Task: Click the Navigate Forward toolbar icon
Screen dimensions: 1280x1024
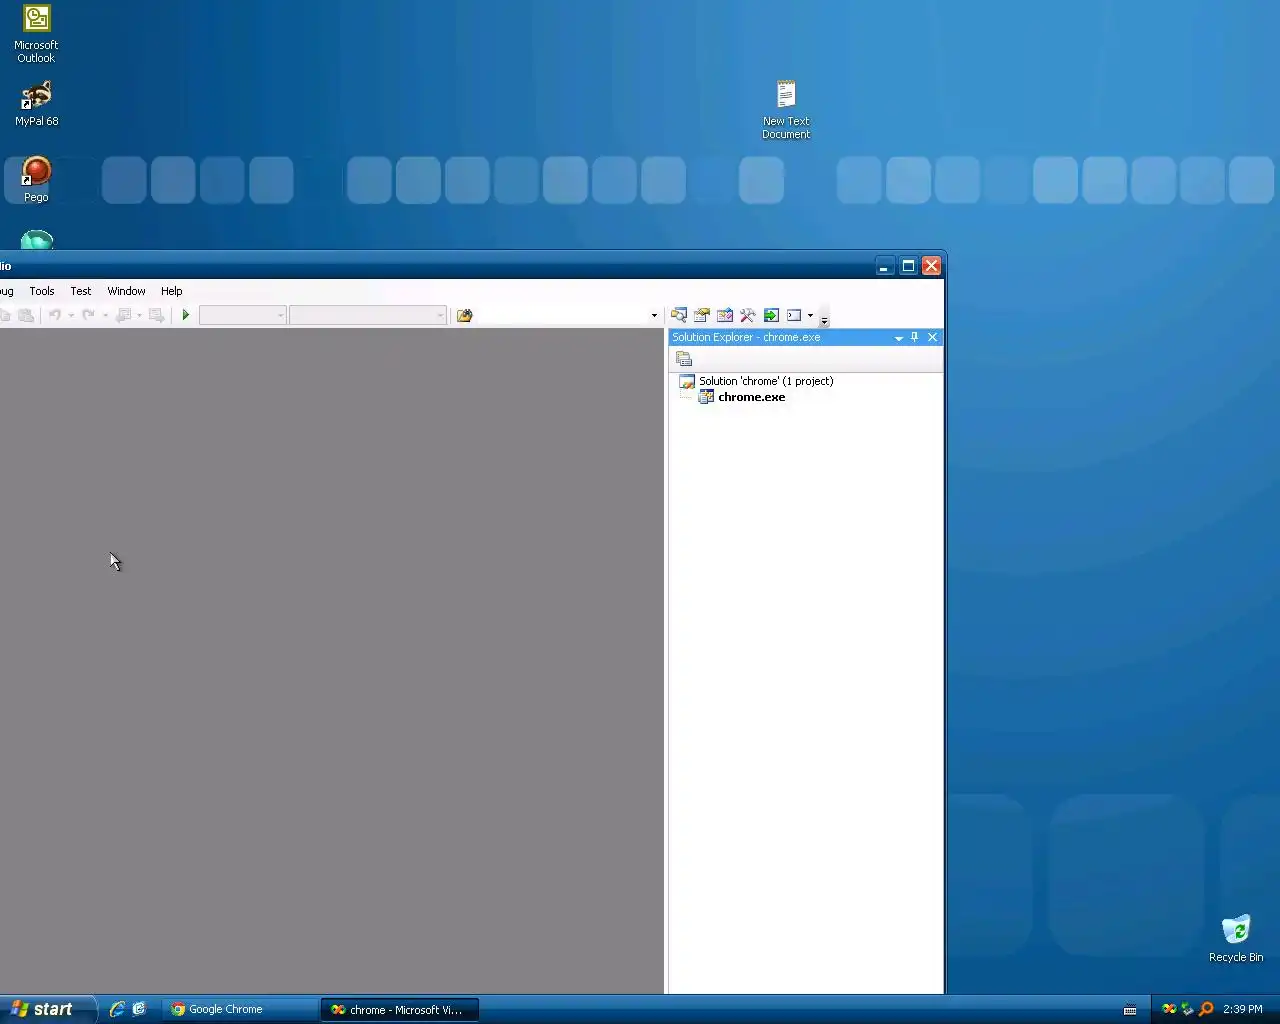Action: coord(156,315)
